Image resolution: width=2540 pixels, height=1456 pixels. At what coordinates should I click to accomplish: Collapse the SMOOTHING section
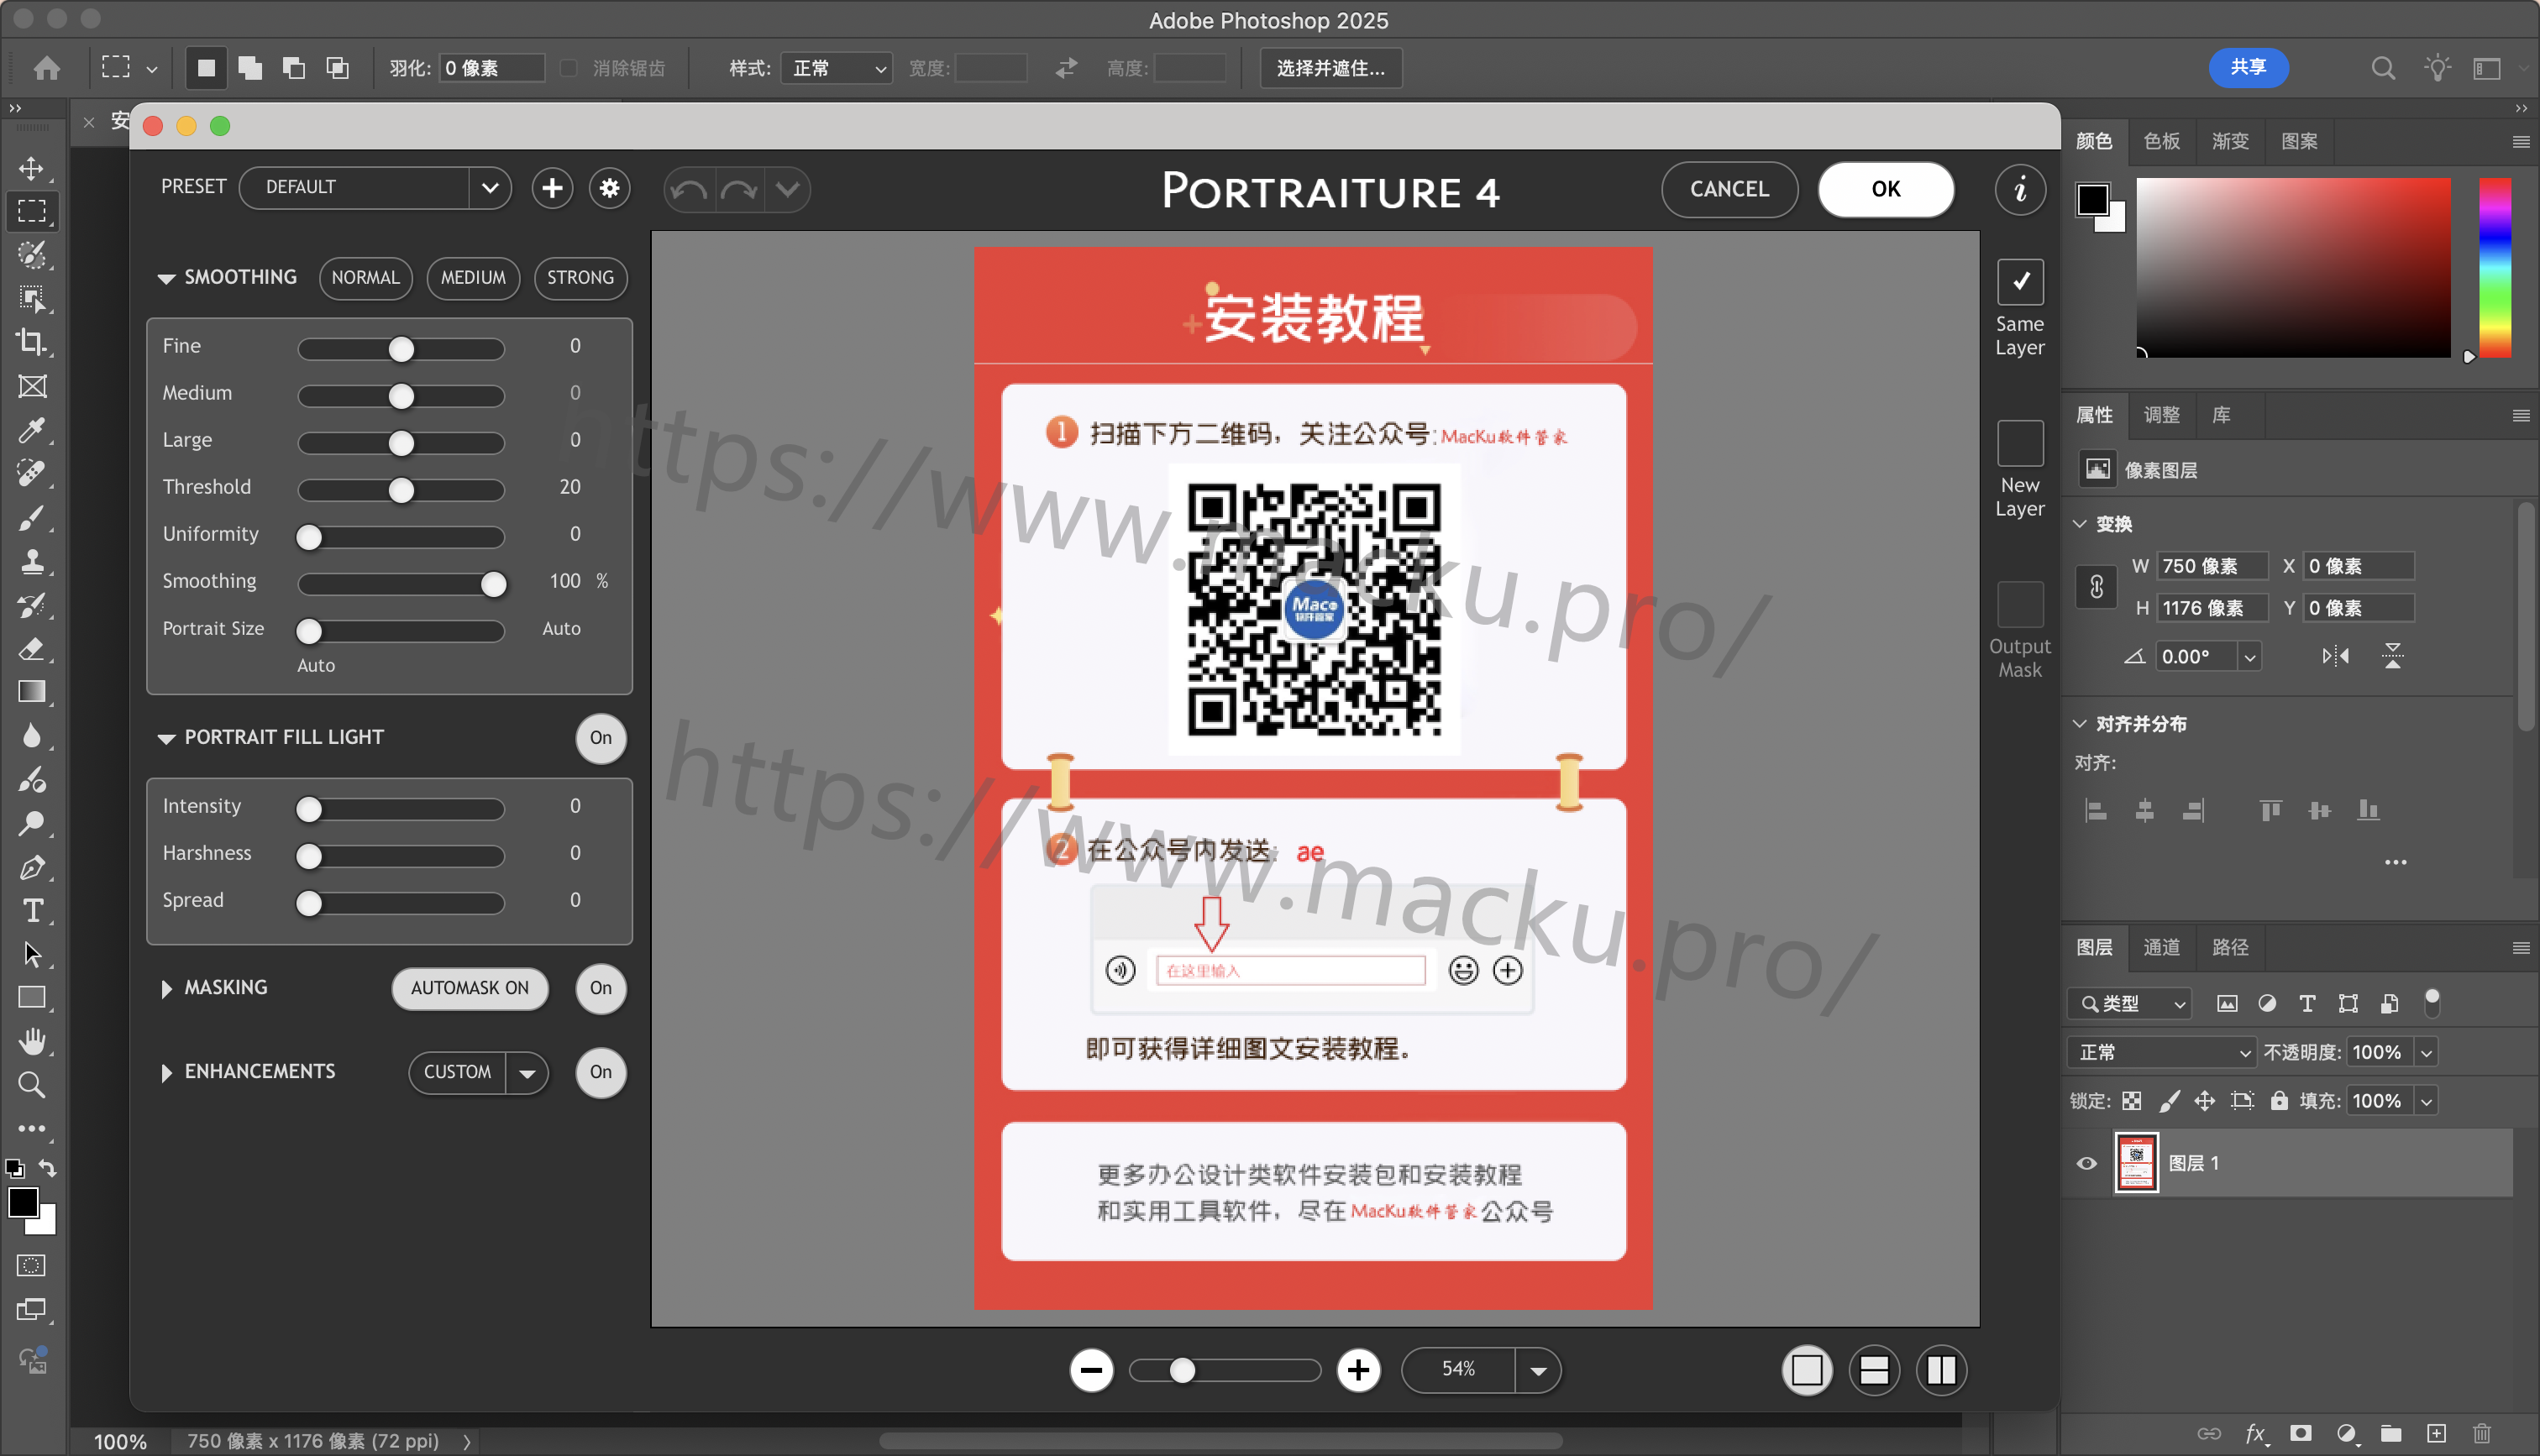click(167, 278)
